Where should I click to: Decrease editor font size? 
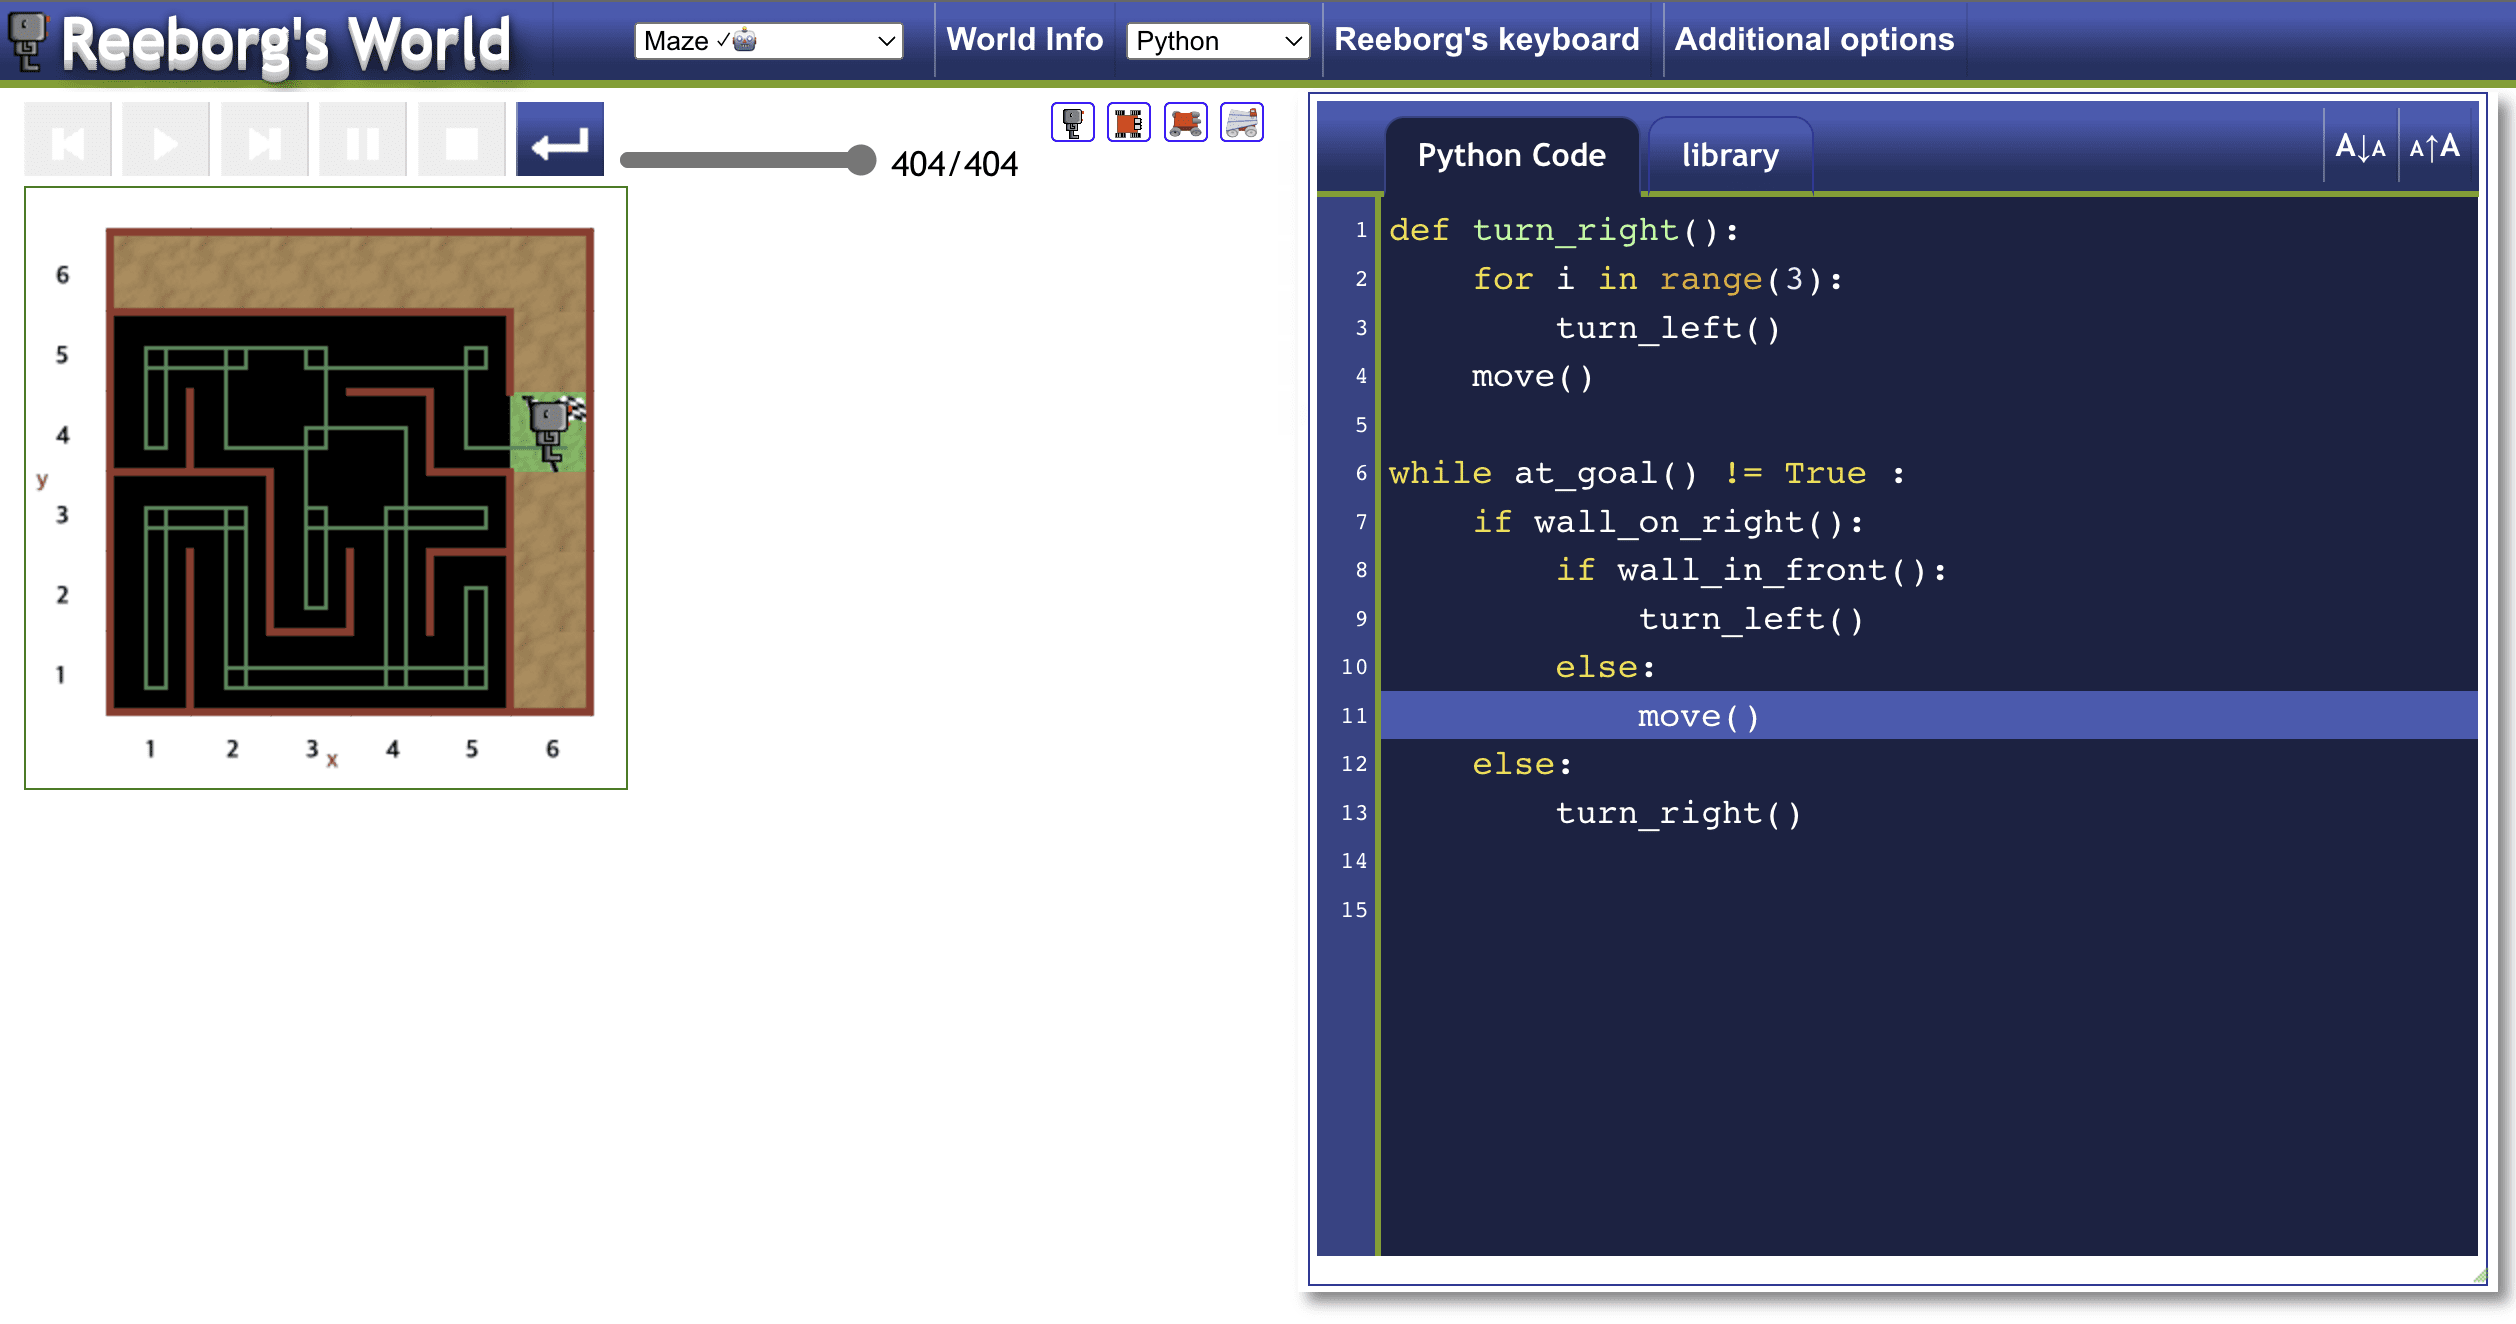click(x=2361, y=148)
